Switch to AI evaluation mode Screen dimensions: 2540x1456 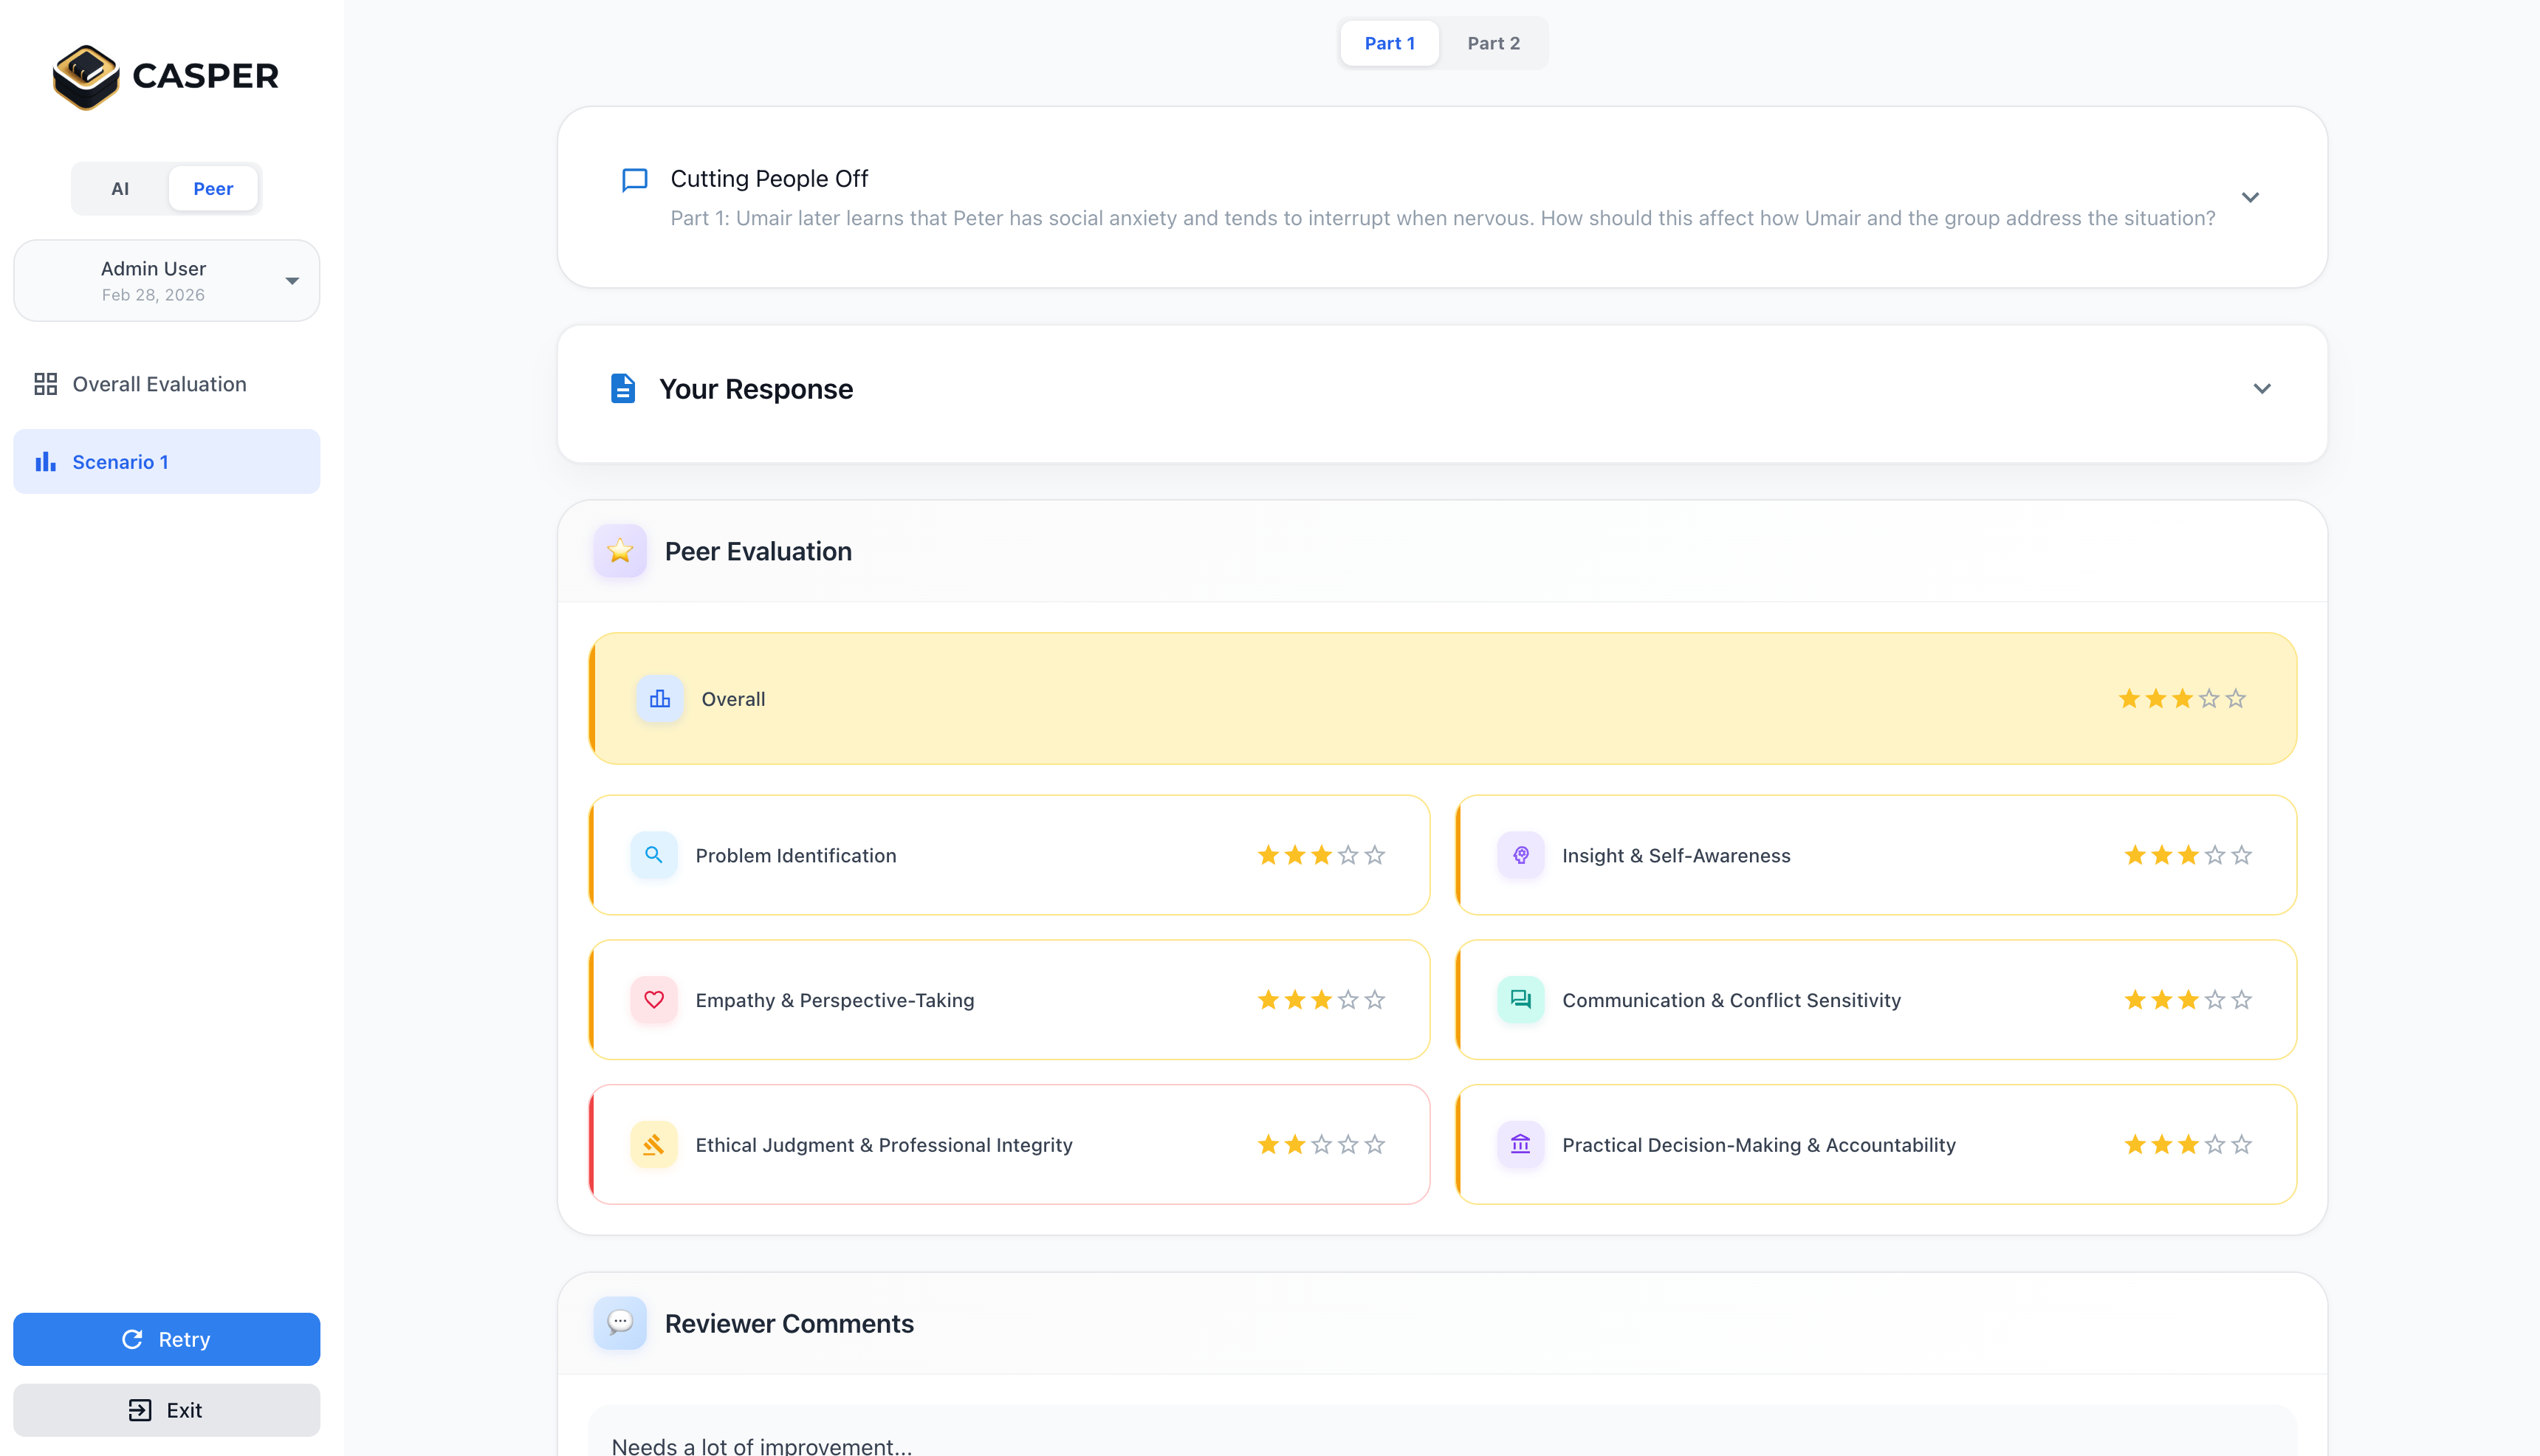pos(120,189)
